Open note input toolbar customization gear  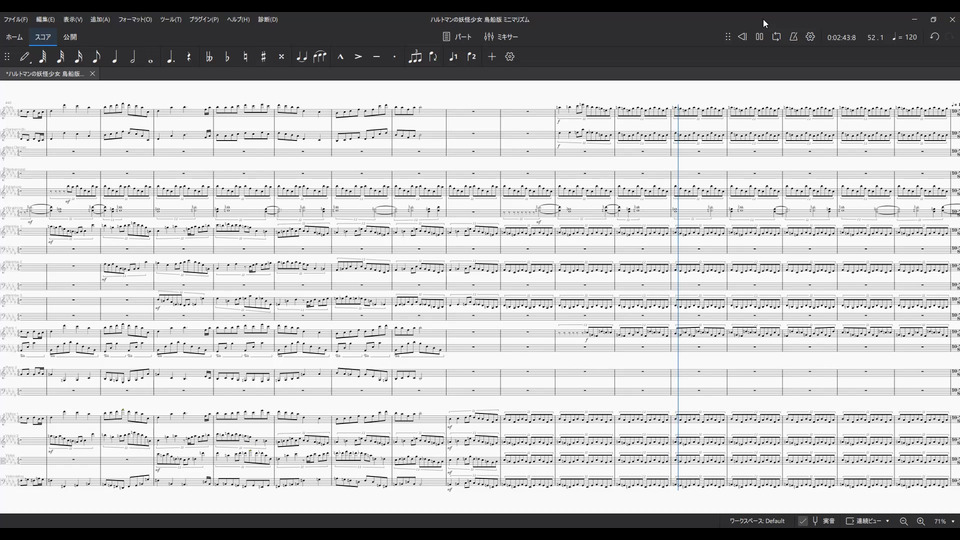pos(509,57)
